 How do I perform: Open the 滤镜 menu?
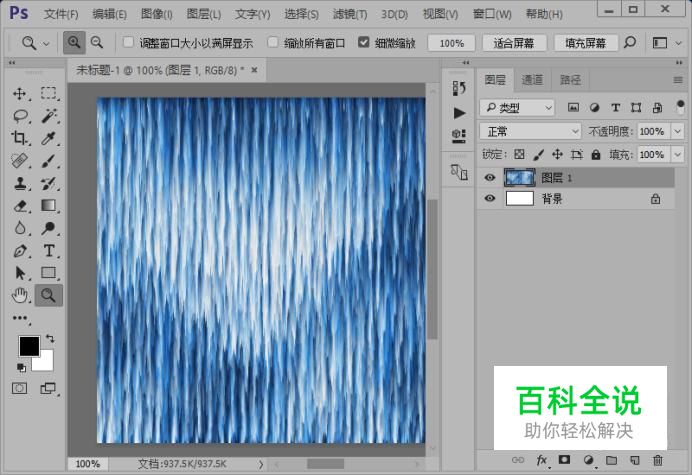350,14
